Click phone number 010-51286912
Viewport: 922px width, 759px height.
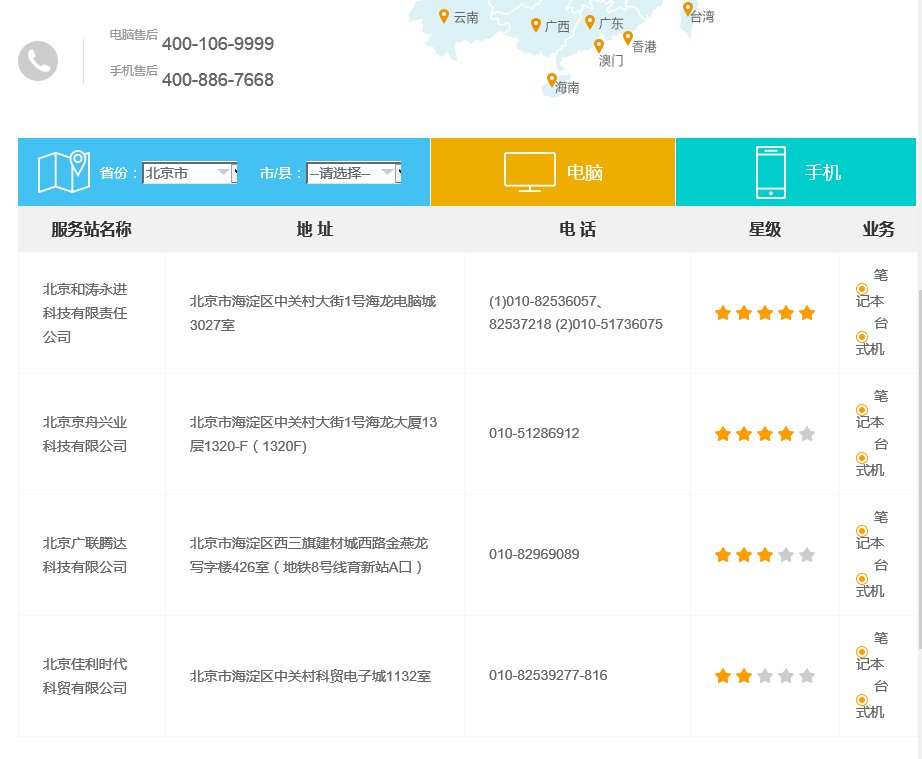click(x=534, y=433)
